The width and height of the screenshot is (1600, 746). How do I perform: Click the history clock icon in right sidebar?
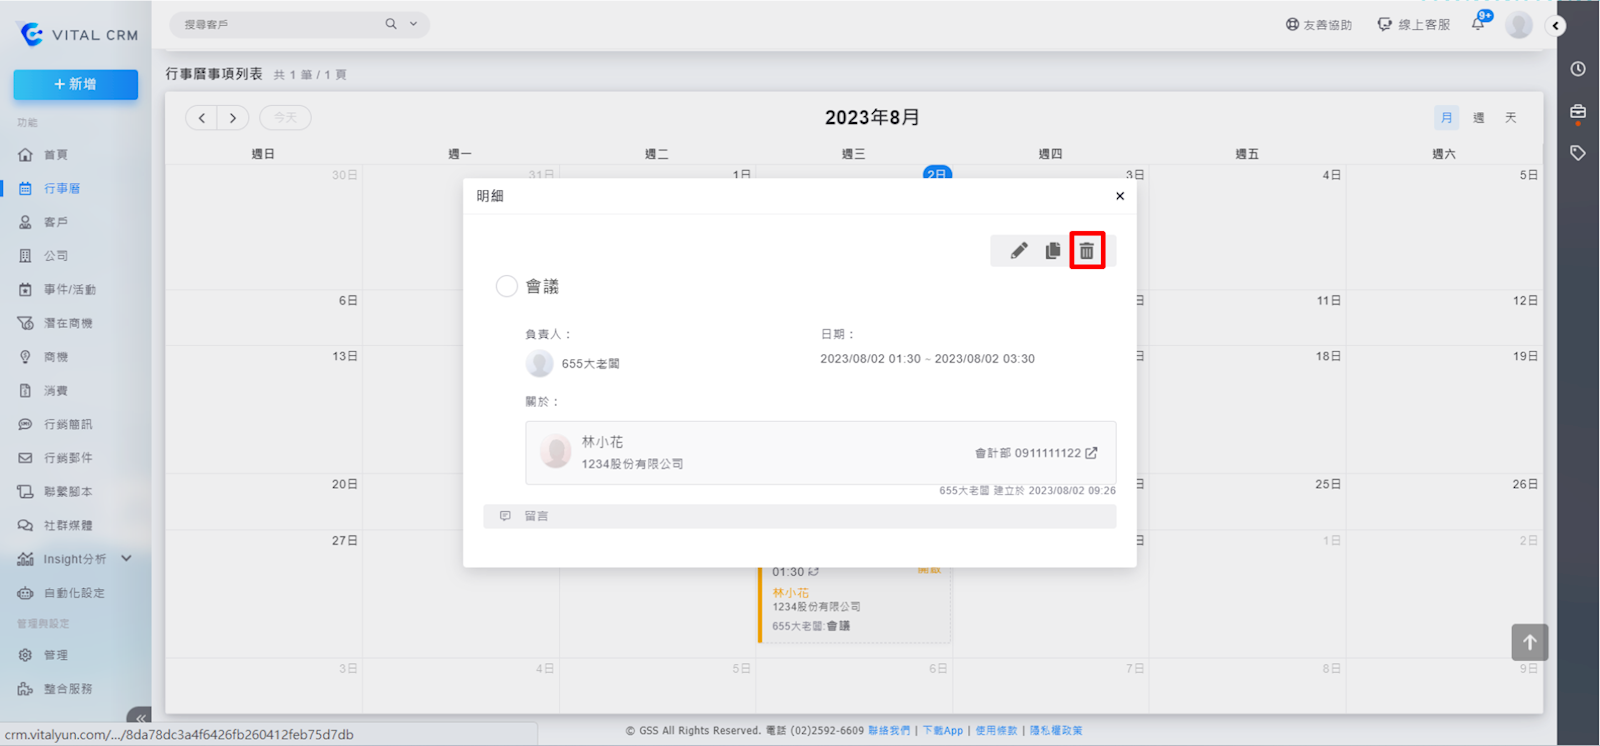click(1578, 69)
